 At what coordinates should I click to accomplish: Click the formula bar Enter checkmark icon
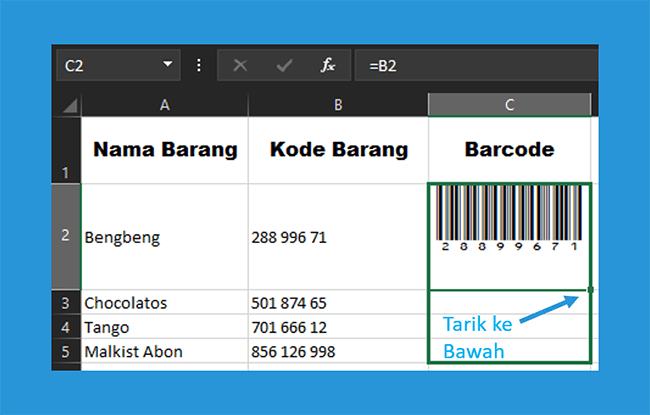(284, 65)
